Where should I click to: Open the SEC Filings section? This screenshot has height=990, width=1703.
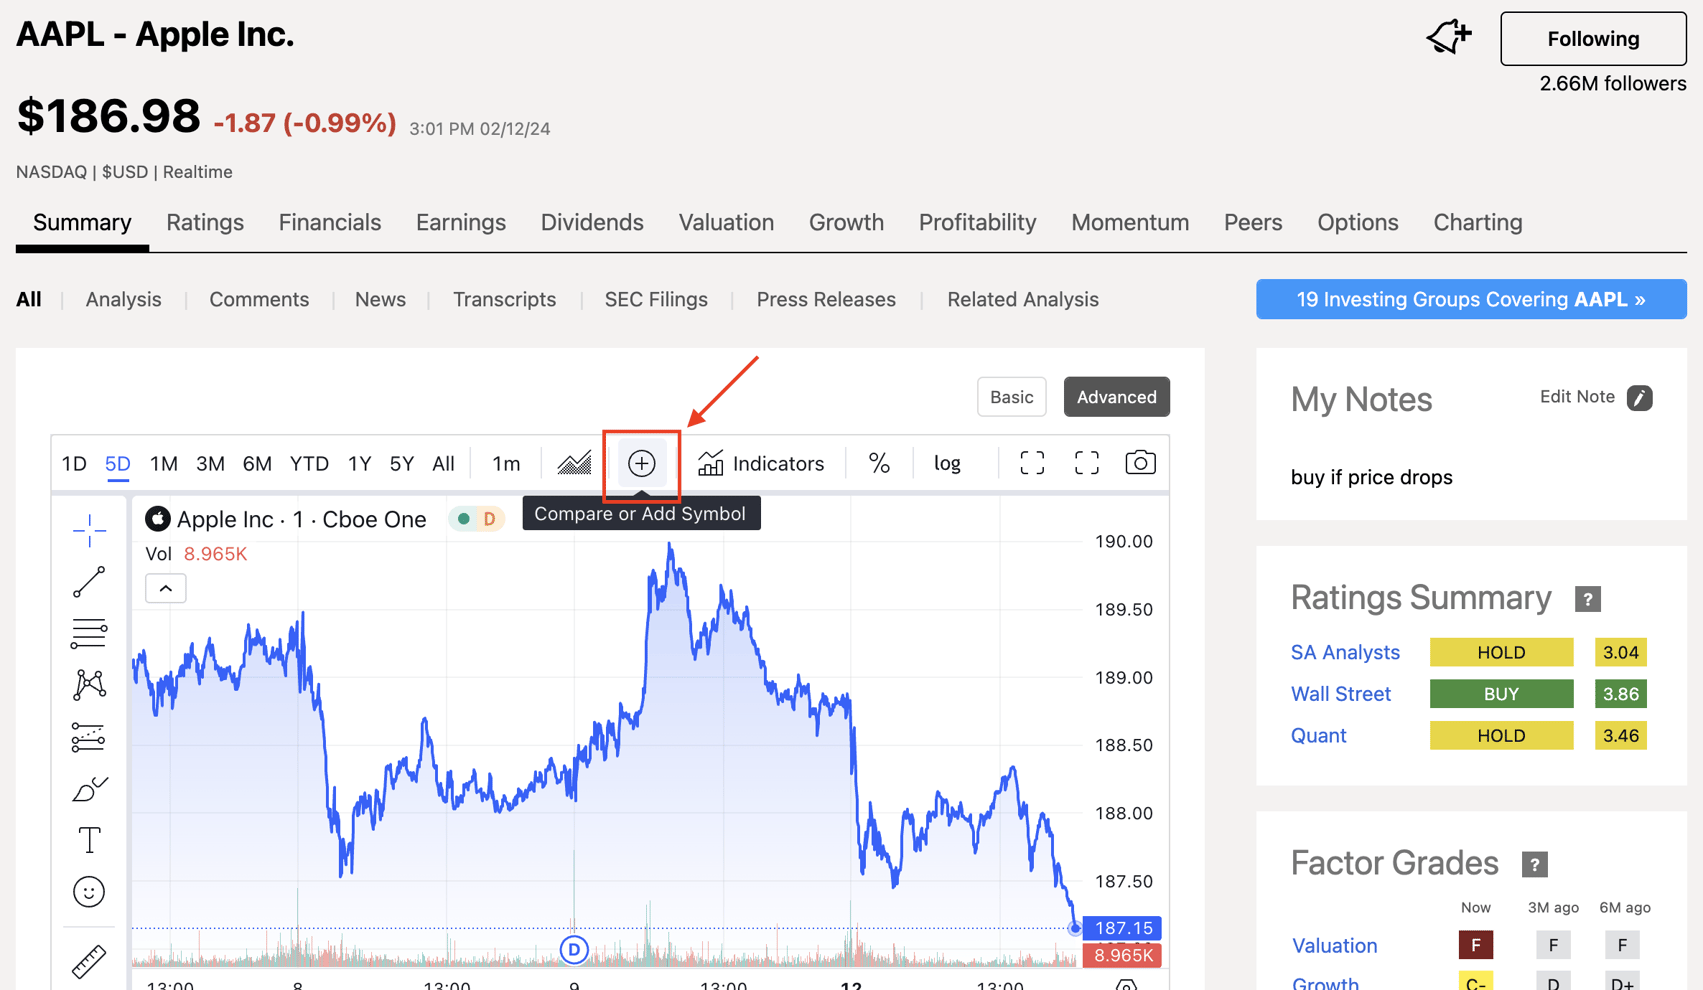point(656,299)
